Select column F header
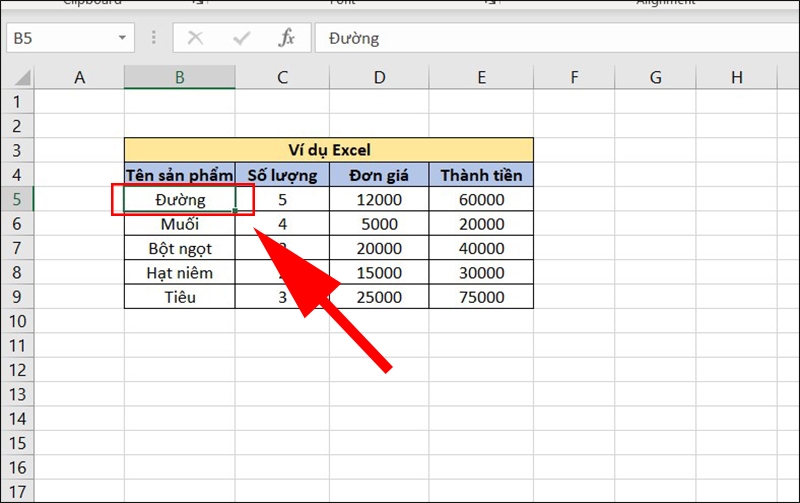Screen dimensions: 800x503 click(574, 78)
